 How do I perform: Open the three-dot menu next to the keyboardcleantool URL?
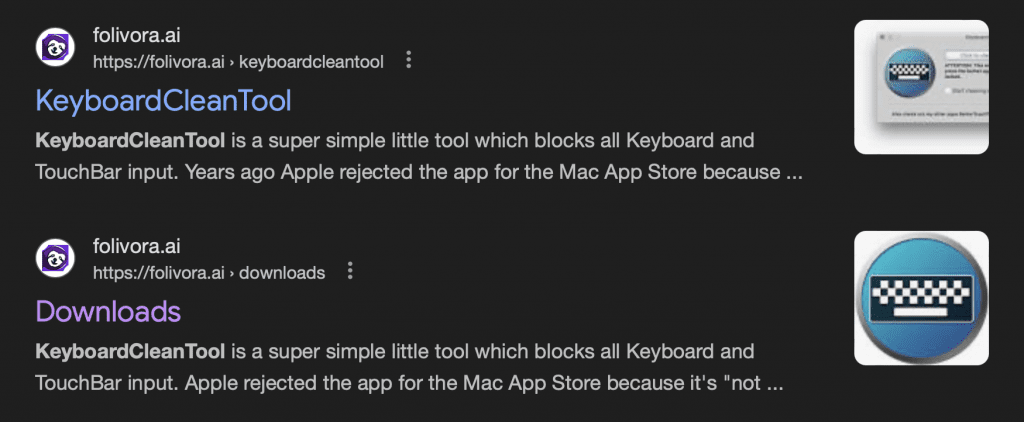pyautogui.click(x=409, y=60)
